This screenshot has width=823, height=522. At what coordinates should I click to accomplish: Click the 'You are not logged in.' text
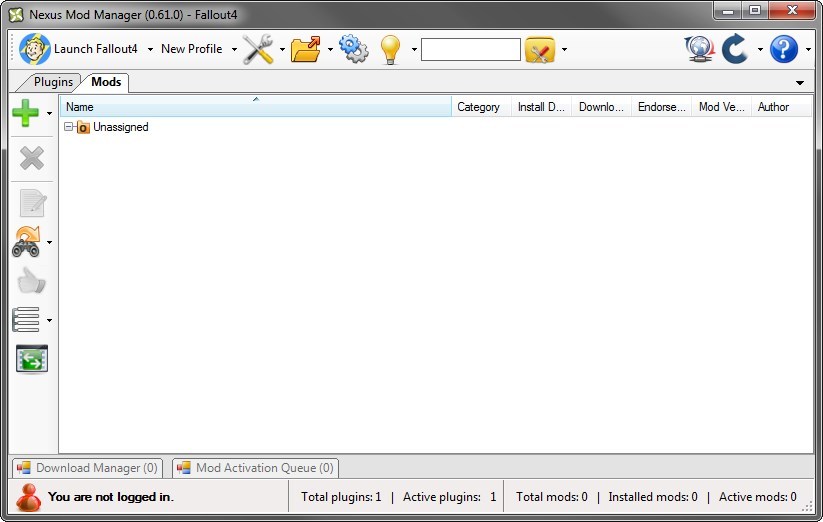111,497
